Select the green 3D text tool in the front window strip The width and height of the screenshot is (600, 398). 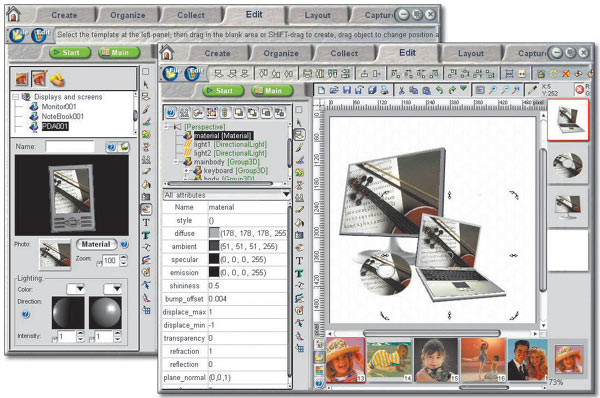coord(299,273)
